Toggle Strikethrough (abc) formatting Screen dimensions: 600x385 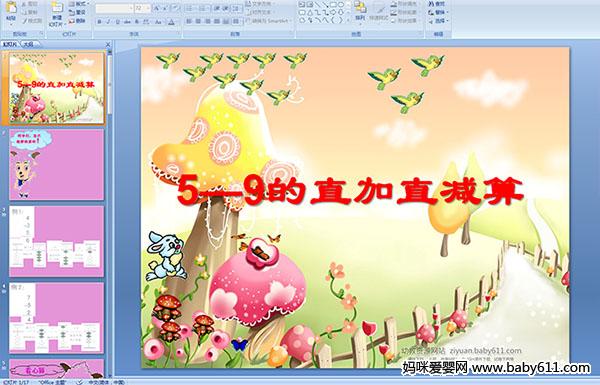coord(127,22)
